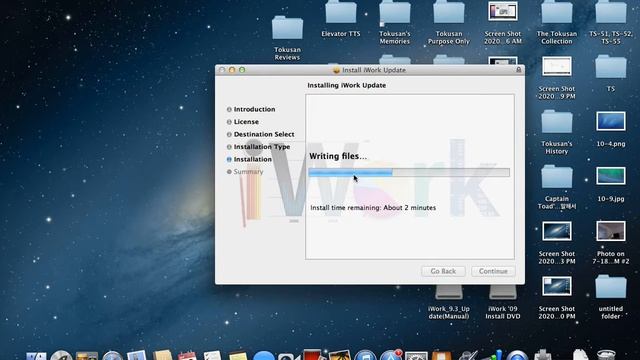Click the lock icon in installer title bar
Viewport: 640px width, 360px height.
coord(518,70)
